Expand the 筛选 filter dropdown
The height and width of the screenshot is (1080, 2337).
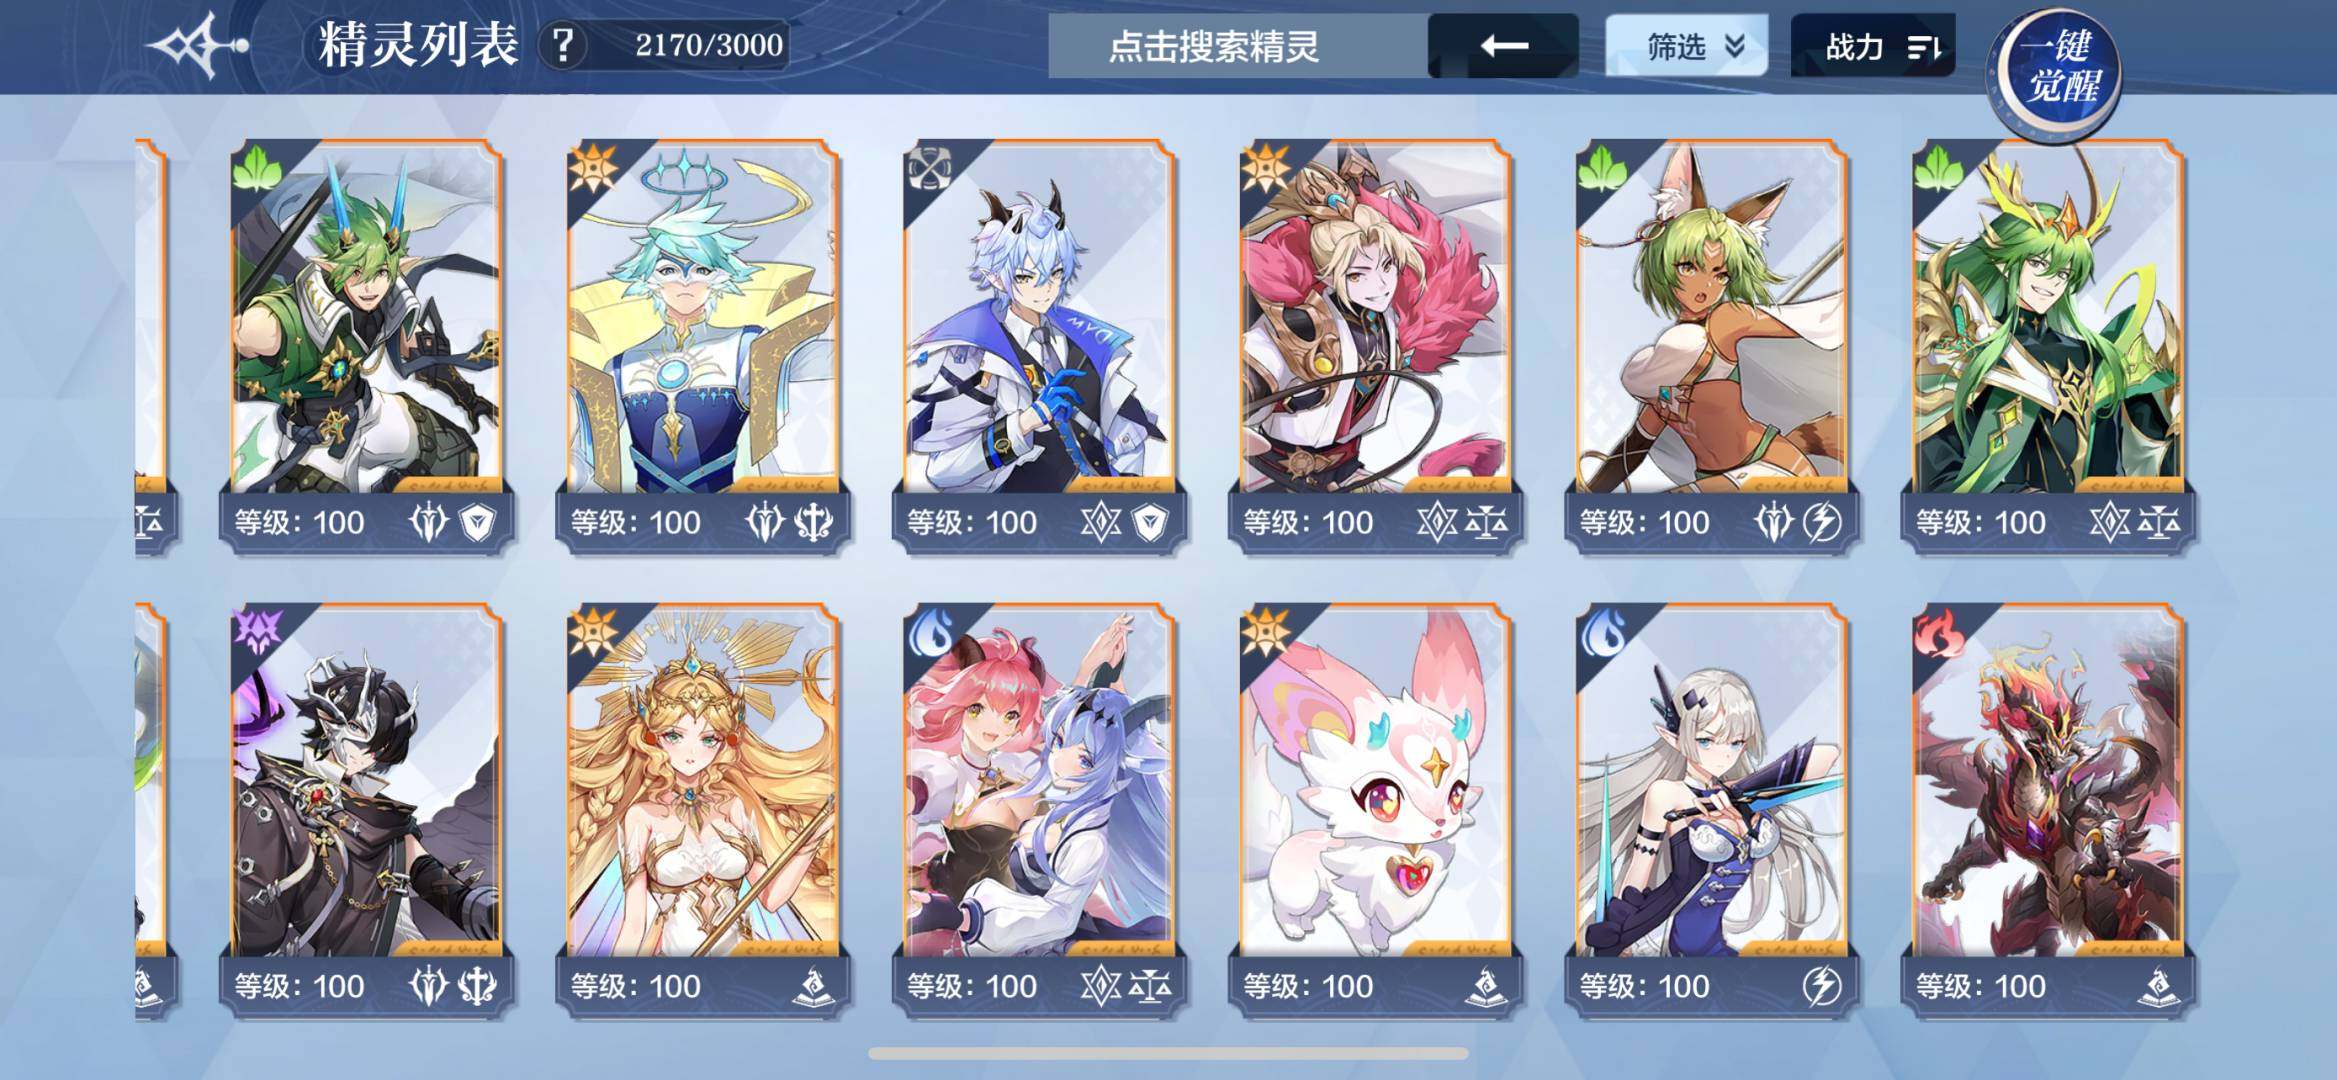coord(1686,46)
